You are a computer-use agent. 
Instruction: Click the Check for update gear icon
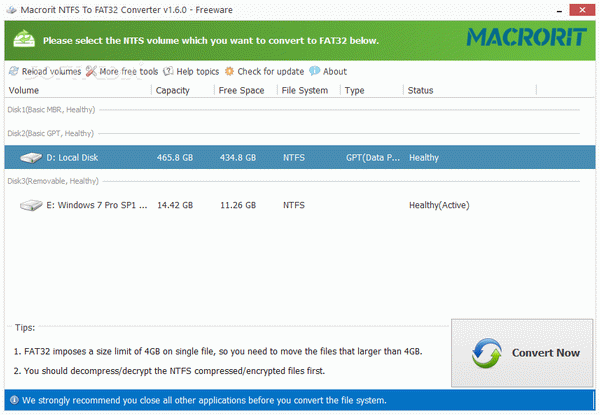tap(229, 71)
